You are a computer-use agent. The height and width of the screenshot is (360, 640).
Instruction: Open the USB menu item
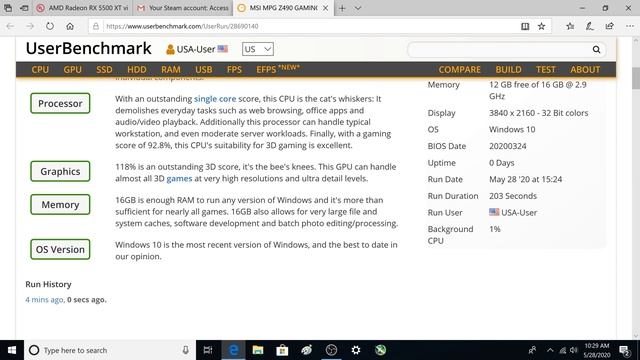point(204,69)
